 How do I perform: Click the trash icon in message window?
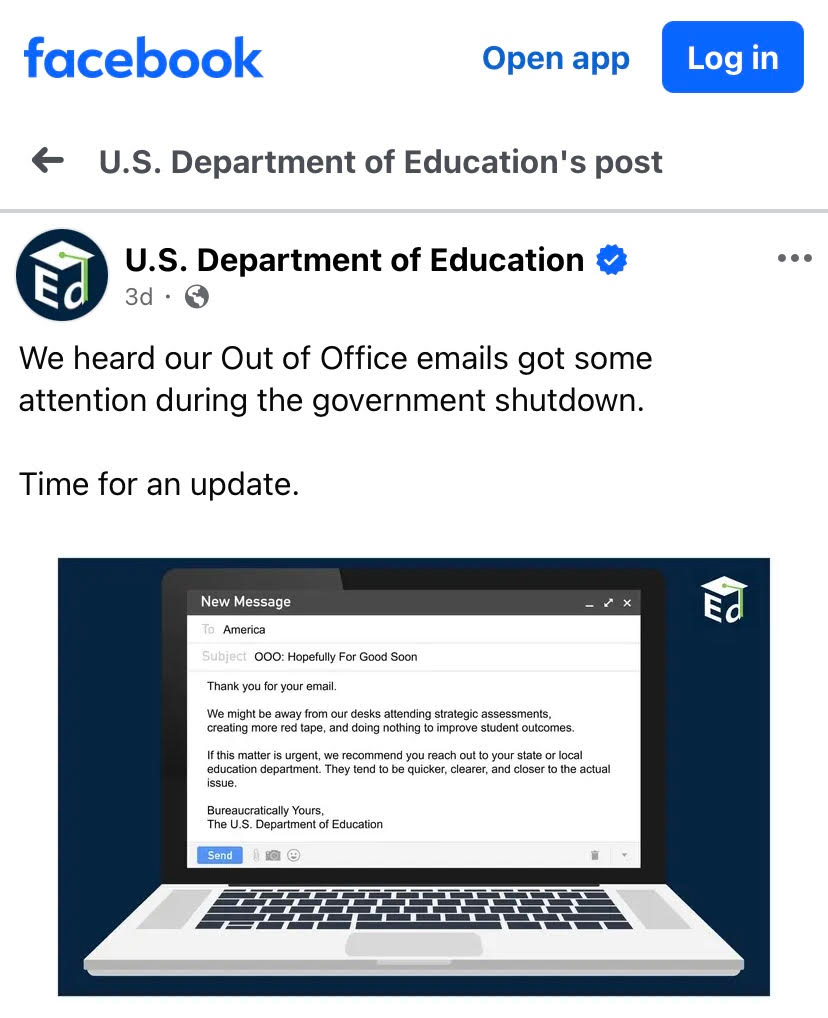[595, 855]
